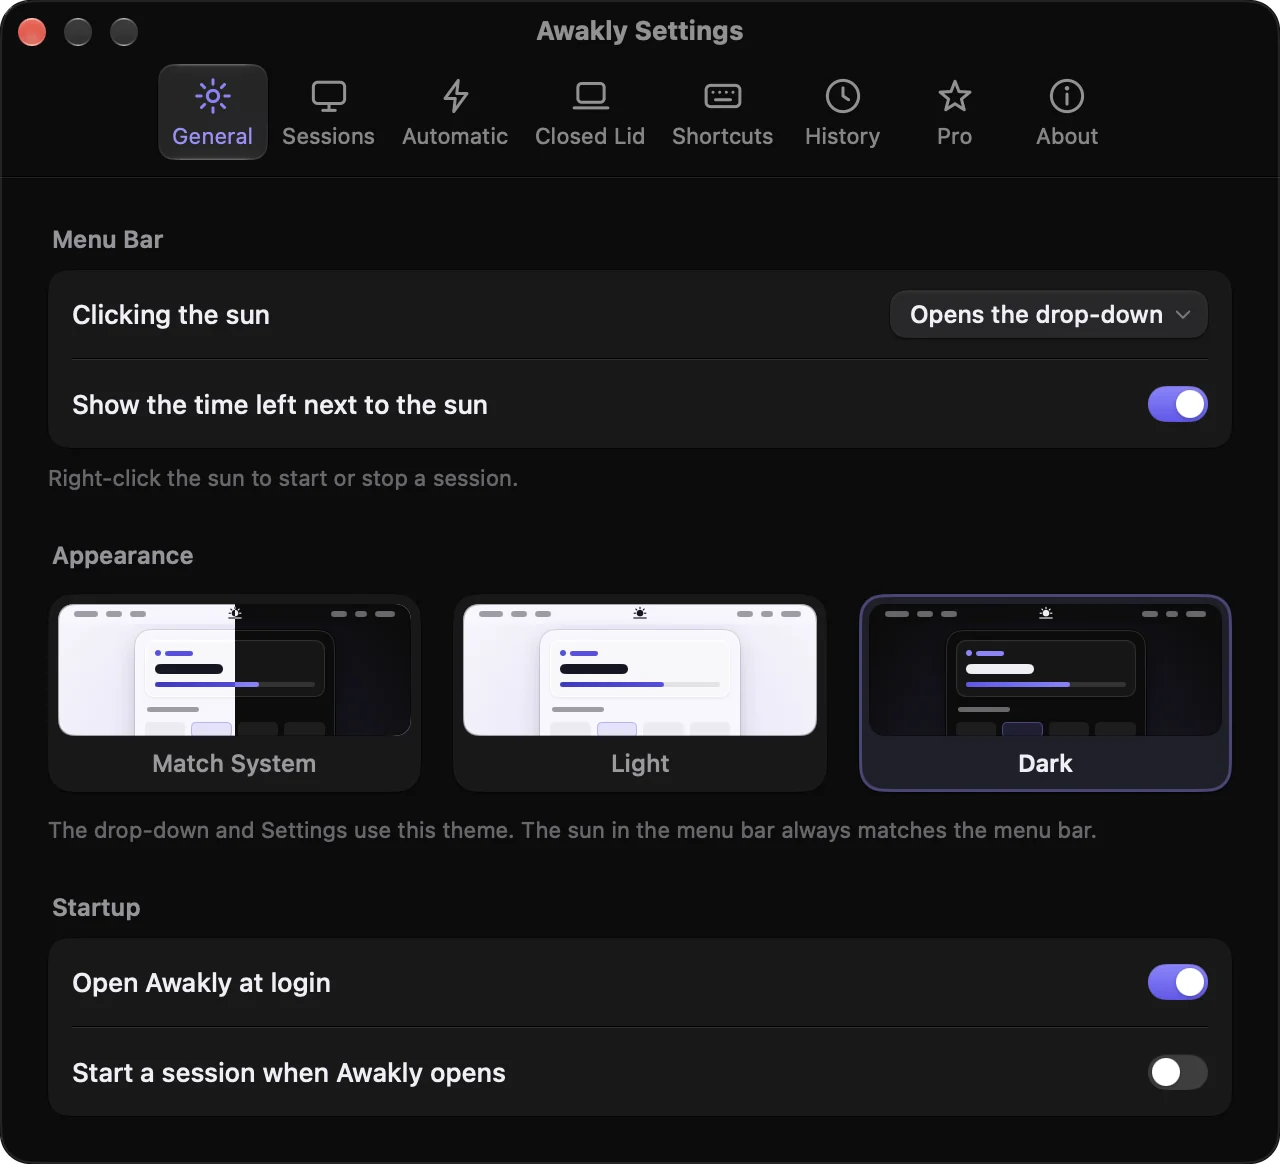
Task: Choose the Match System appearance thumbnail
Action: click(x=235, y=693)
